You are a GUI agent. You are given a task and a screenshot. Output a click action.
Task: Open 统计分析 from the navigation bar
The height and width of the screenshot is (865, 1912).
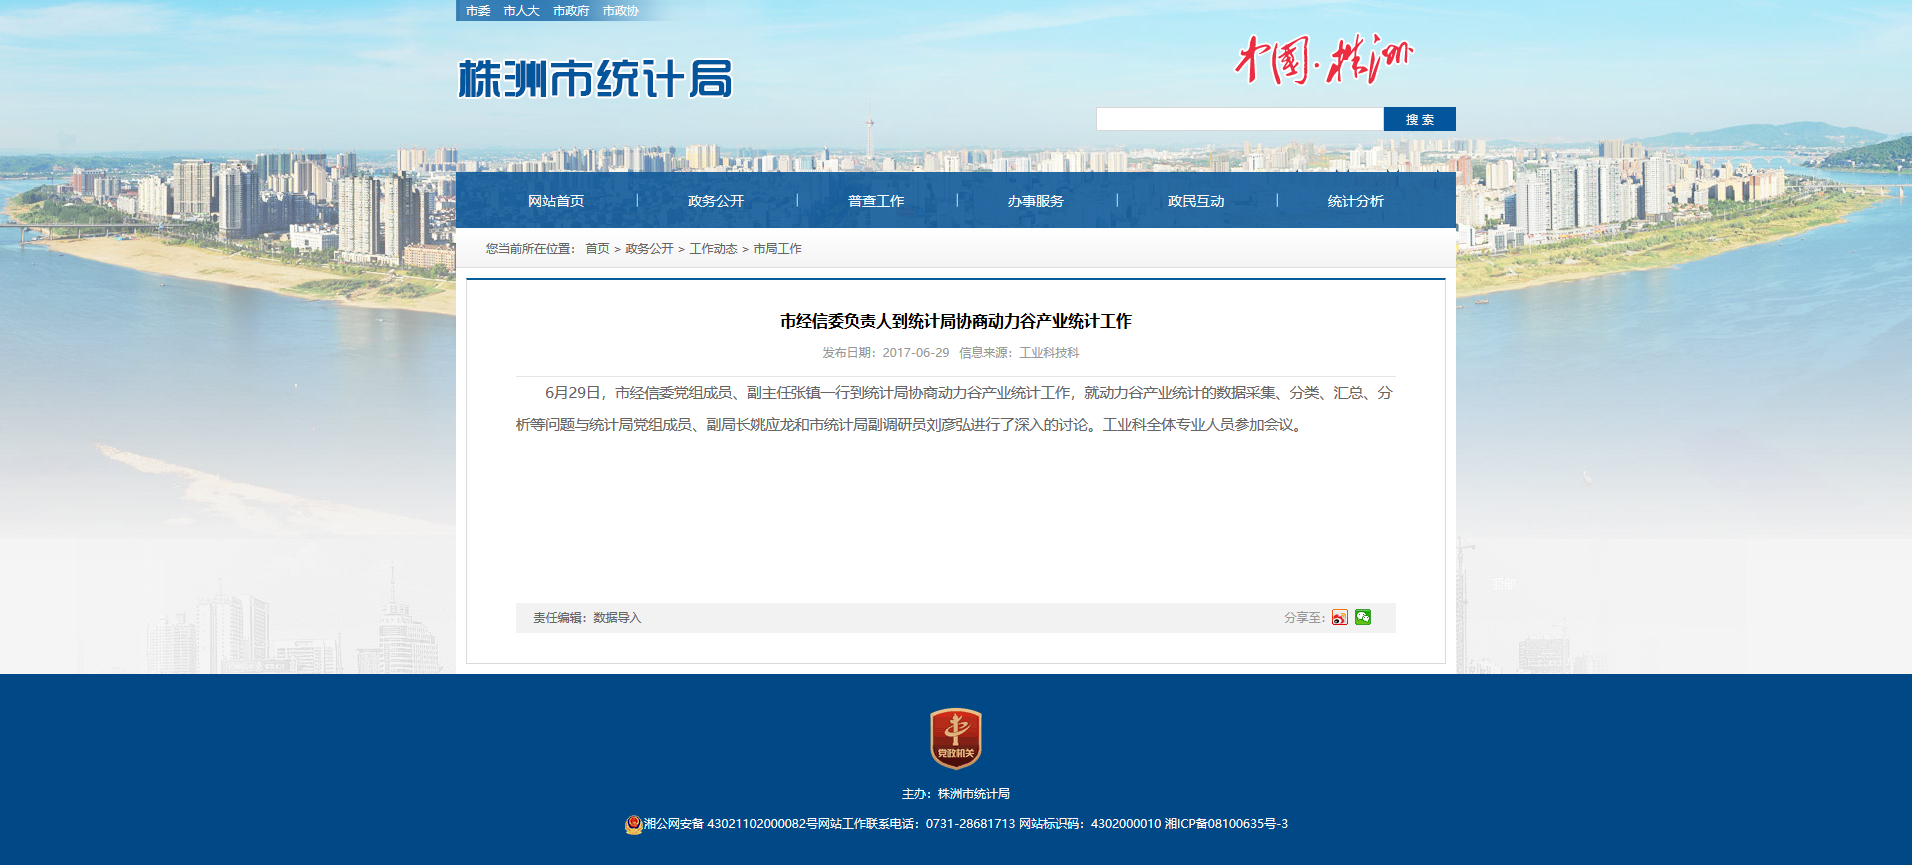pyautogui.click(x=1356, y=201)
